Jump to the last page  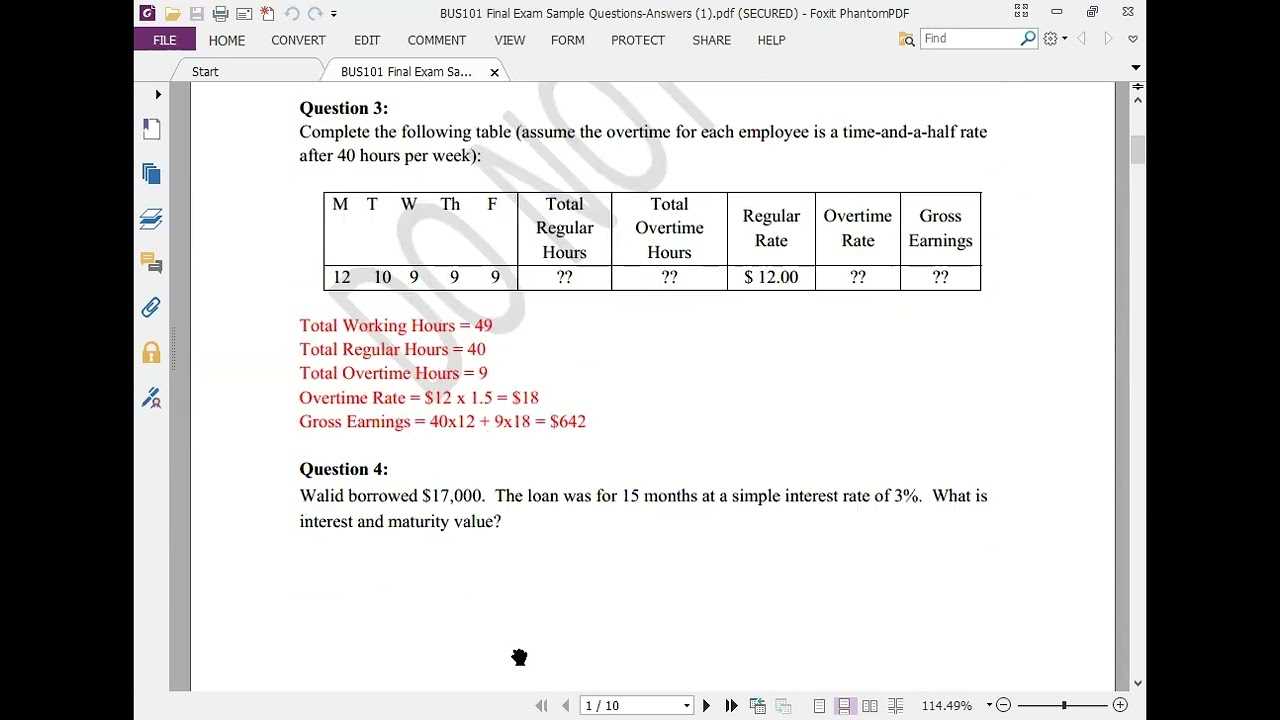(x=731, y=705)
